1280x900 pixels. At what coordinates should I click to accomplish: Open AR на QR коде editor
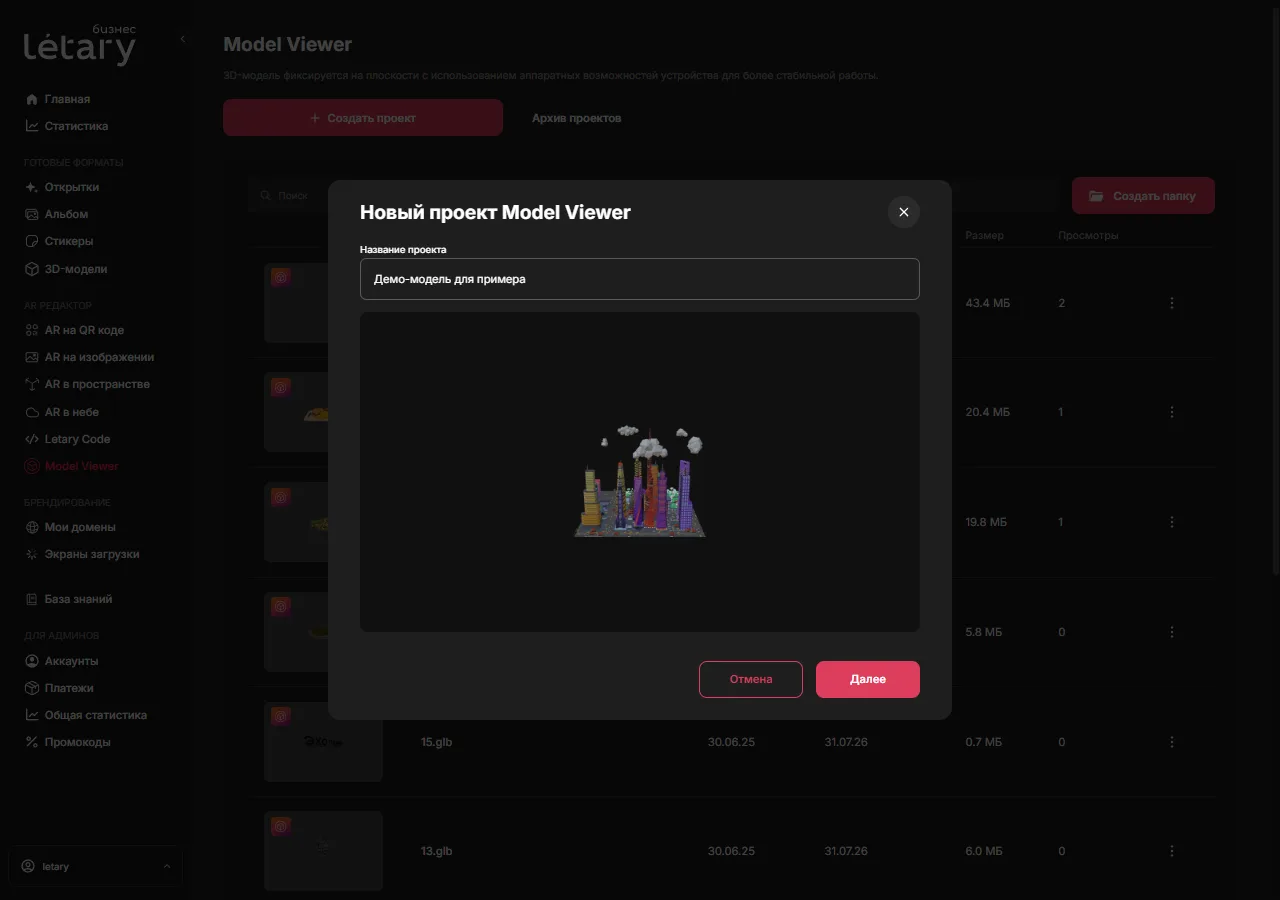click(x=84, y=330)
